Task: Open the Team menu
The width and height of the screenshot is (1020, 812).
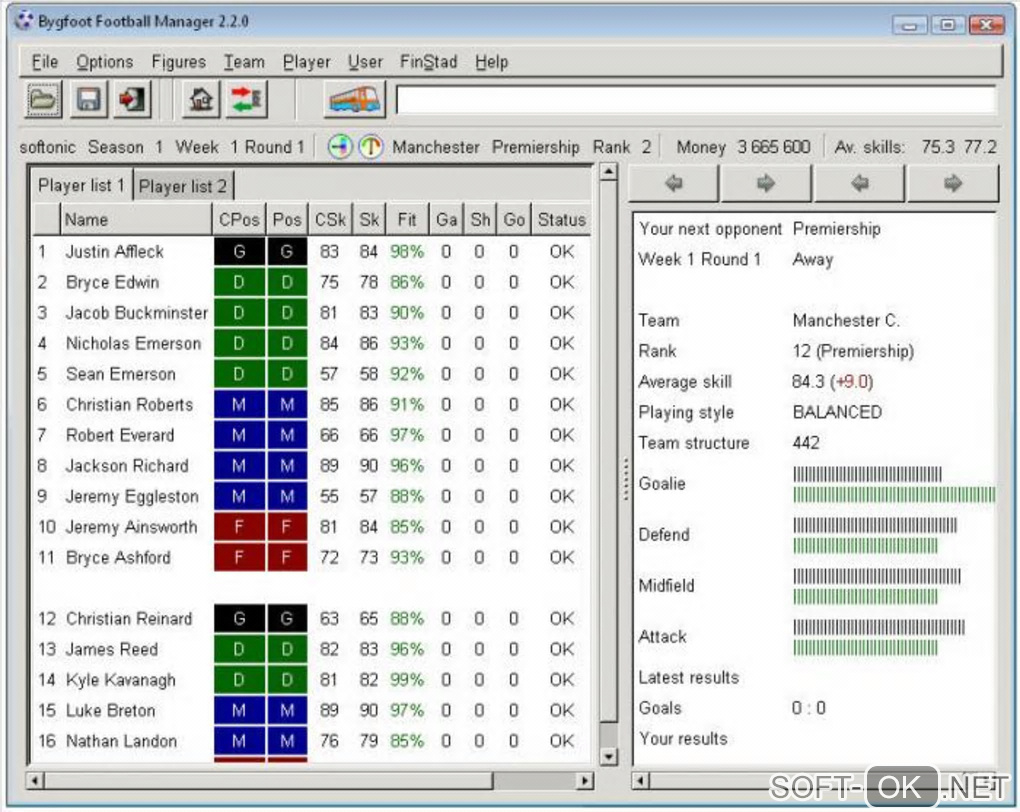Action: [244, 62]
